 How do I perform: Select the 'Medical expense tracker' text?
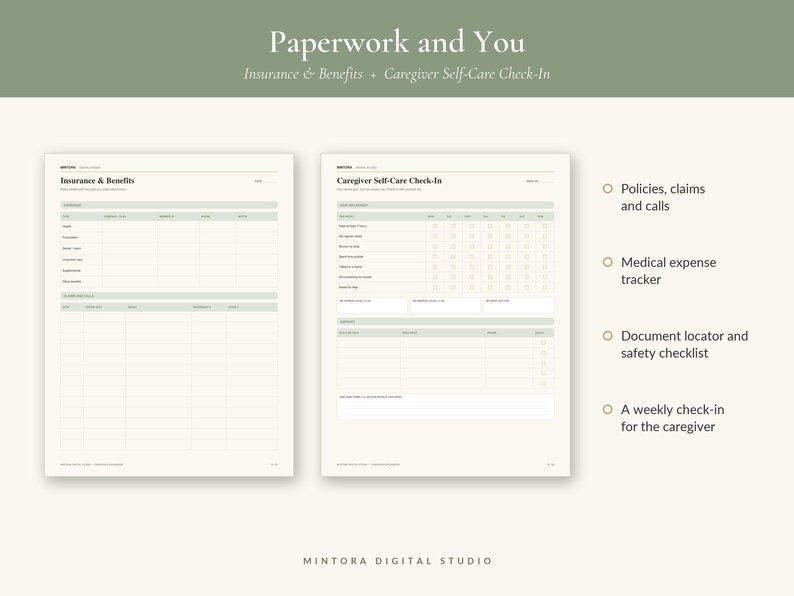coord(668,271)
